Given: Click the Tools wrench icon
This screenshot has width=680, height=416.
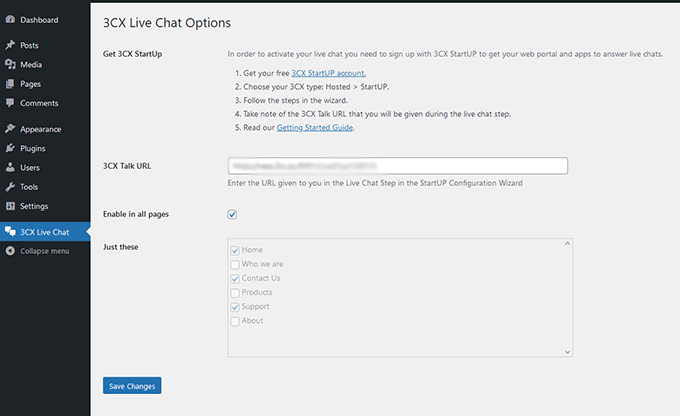Looking at the screenshot, I should point(10,187).
